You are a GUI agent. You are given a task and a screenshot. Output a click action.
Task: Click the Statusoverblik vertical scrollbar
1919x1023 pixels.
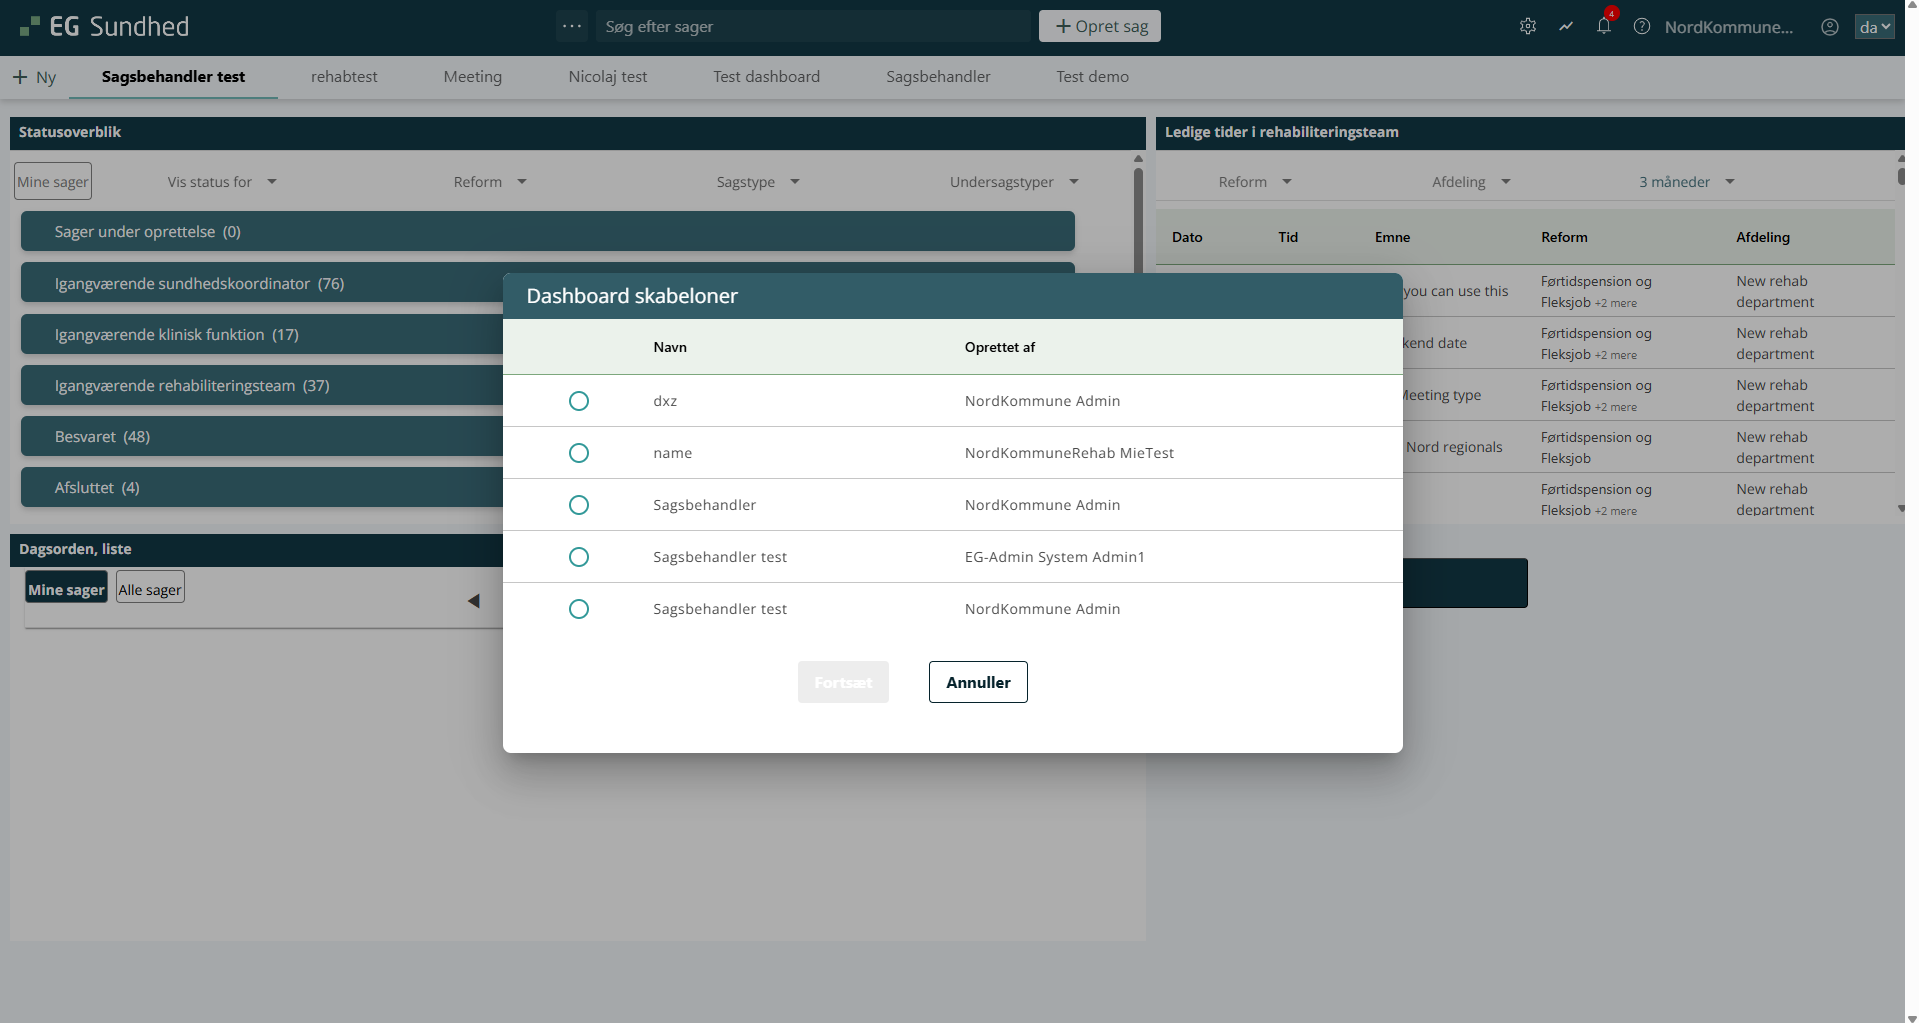(1138, 220)
